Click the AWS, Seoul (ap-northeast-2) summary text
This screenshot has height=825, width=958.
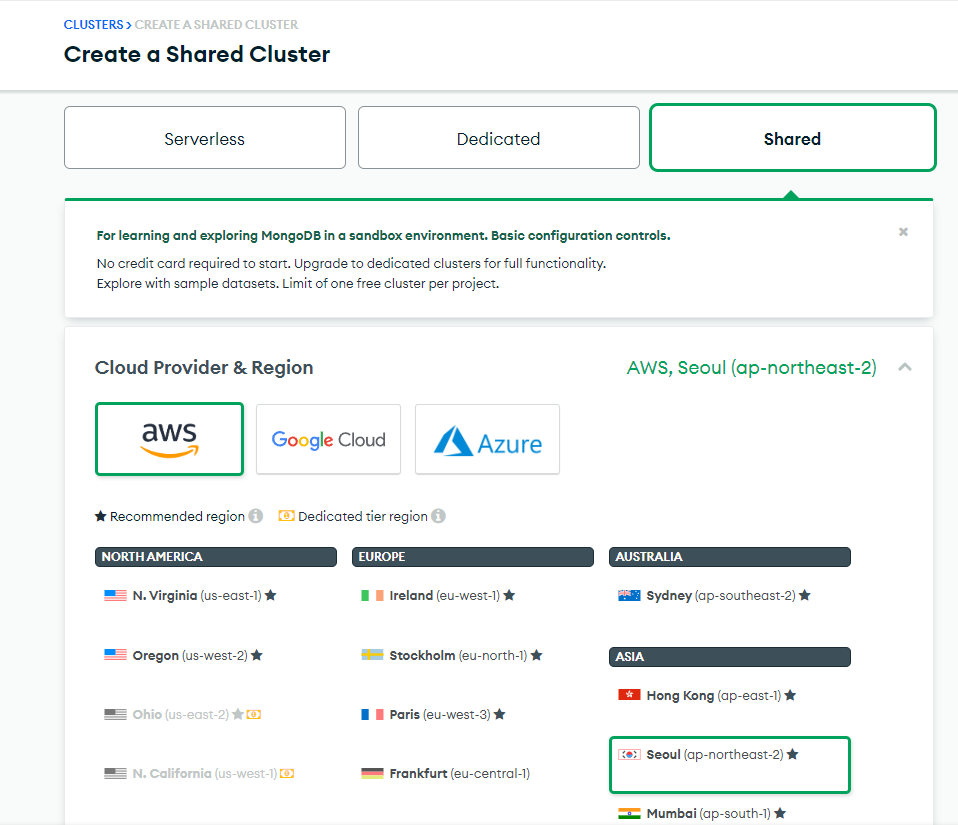pos(751,367)
